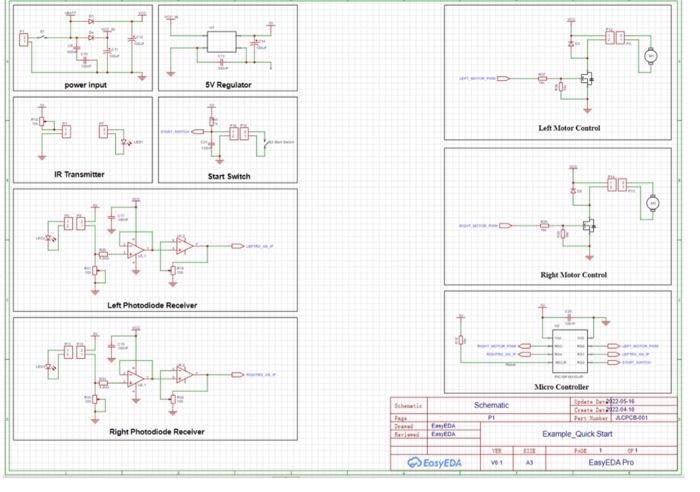Select the ground symbol in power input block
Image resolution: width=700 pixels, height=492 pixels.
[x=142, y=77]
